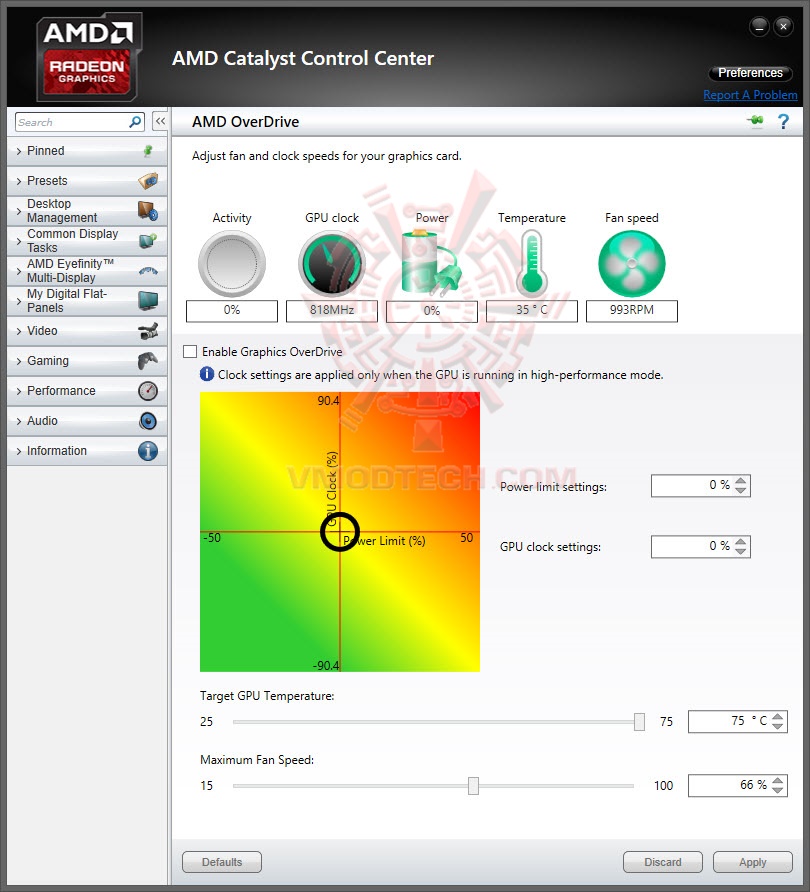The image size is (810, 892).
Task: Expand the AMD Eyefinity Multi-Display section
Action: click(x=87, y=271)
